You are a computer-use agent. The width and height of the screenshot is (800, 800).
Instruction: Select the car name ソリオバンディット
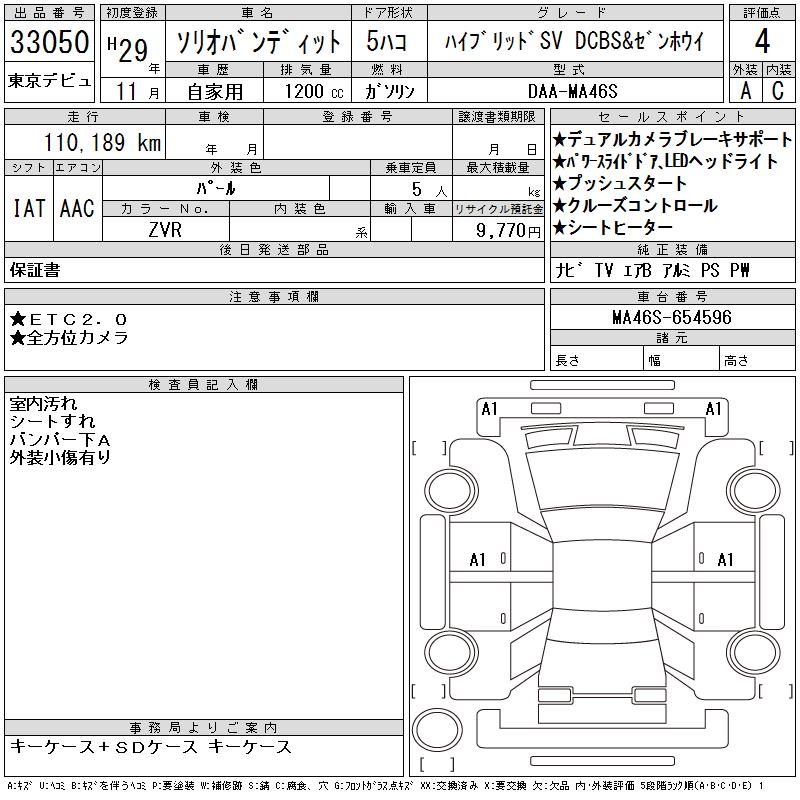click(258, 41)
